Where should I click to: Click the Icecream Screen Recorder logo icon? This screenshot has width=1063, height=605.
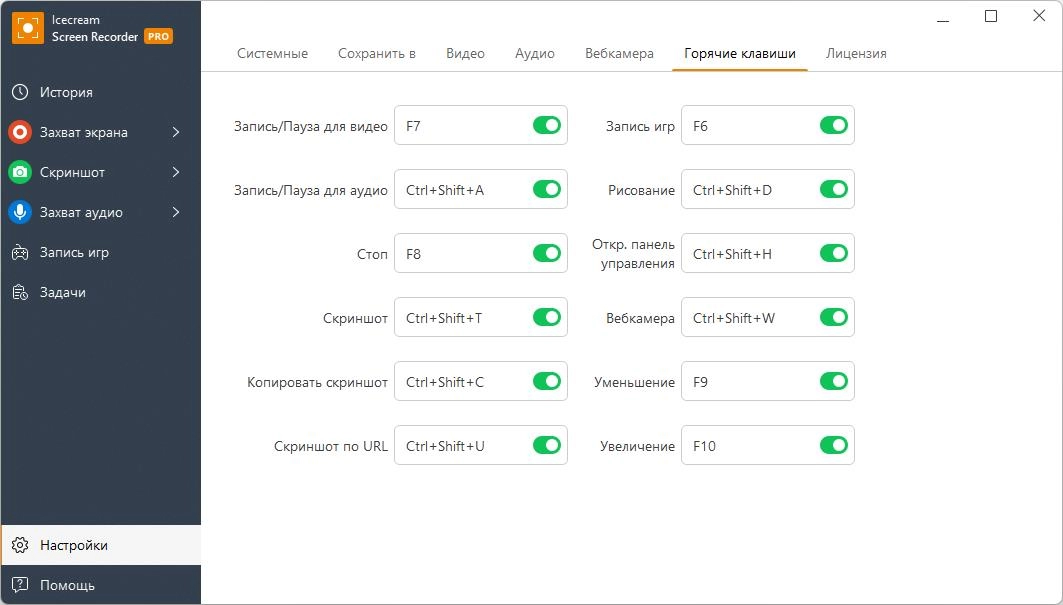coord(27,28)
